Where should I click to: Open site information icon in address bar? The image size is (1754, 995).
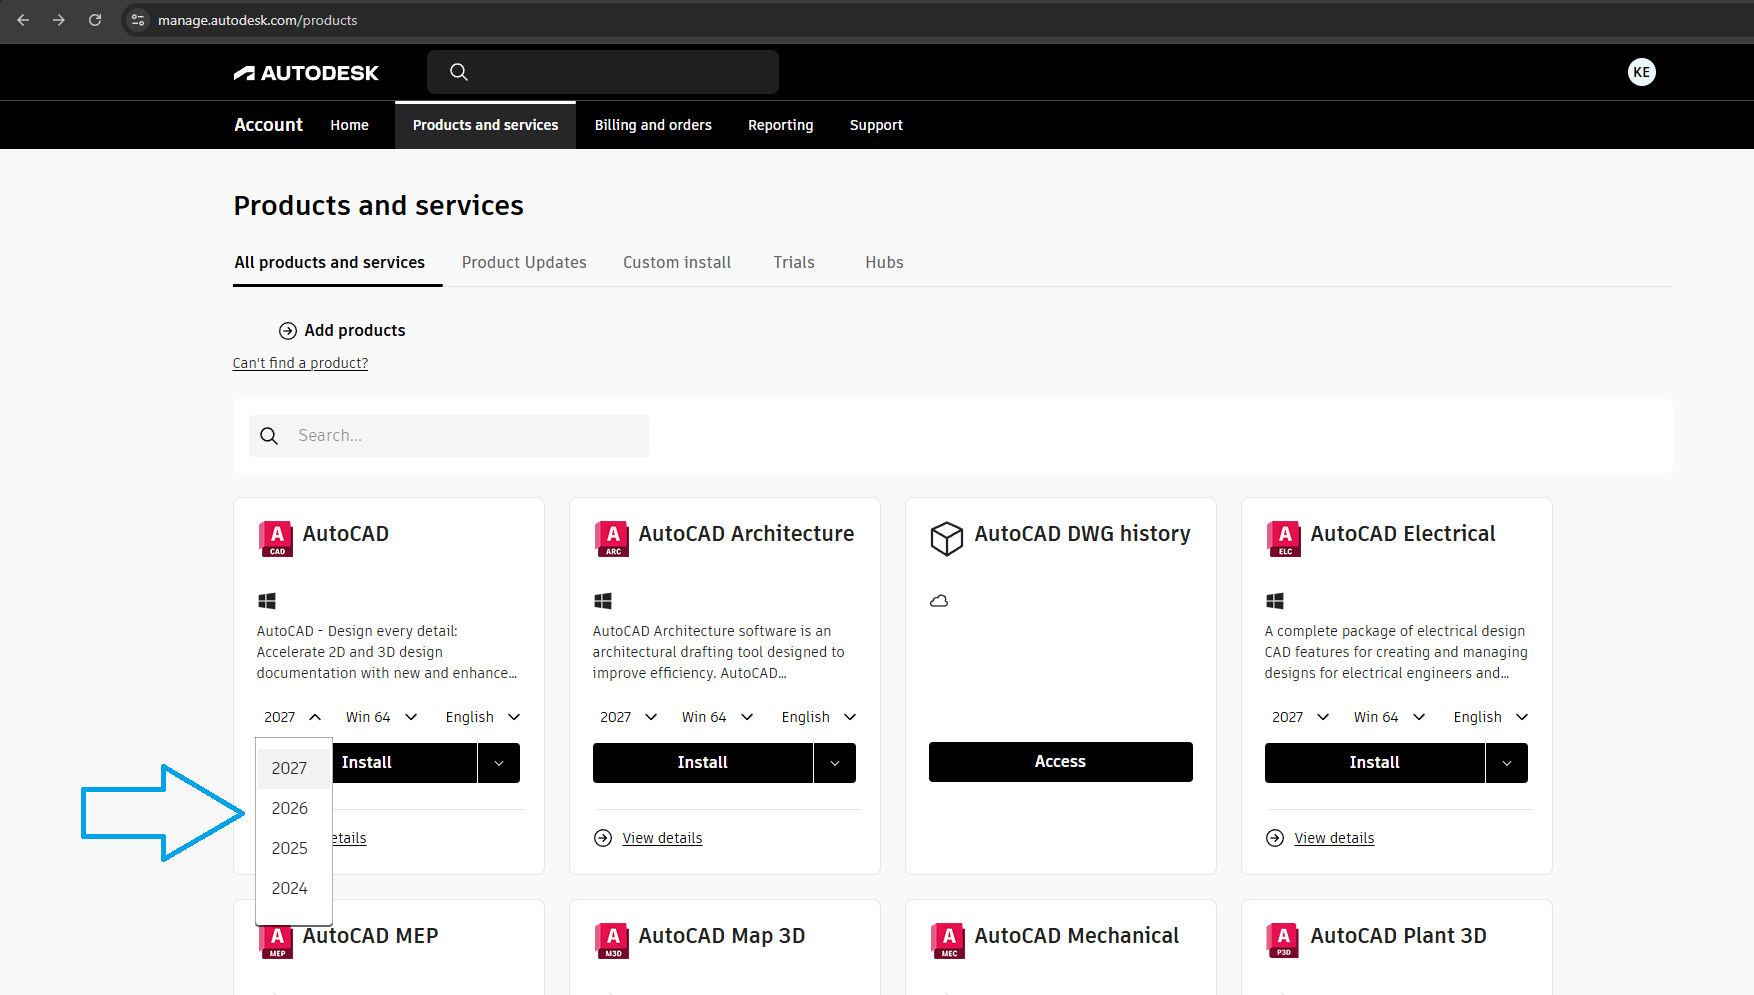[138, 20]
